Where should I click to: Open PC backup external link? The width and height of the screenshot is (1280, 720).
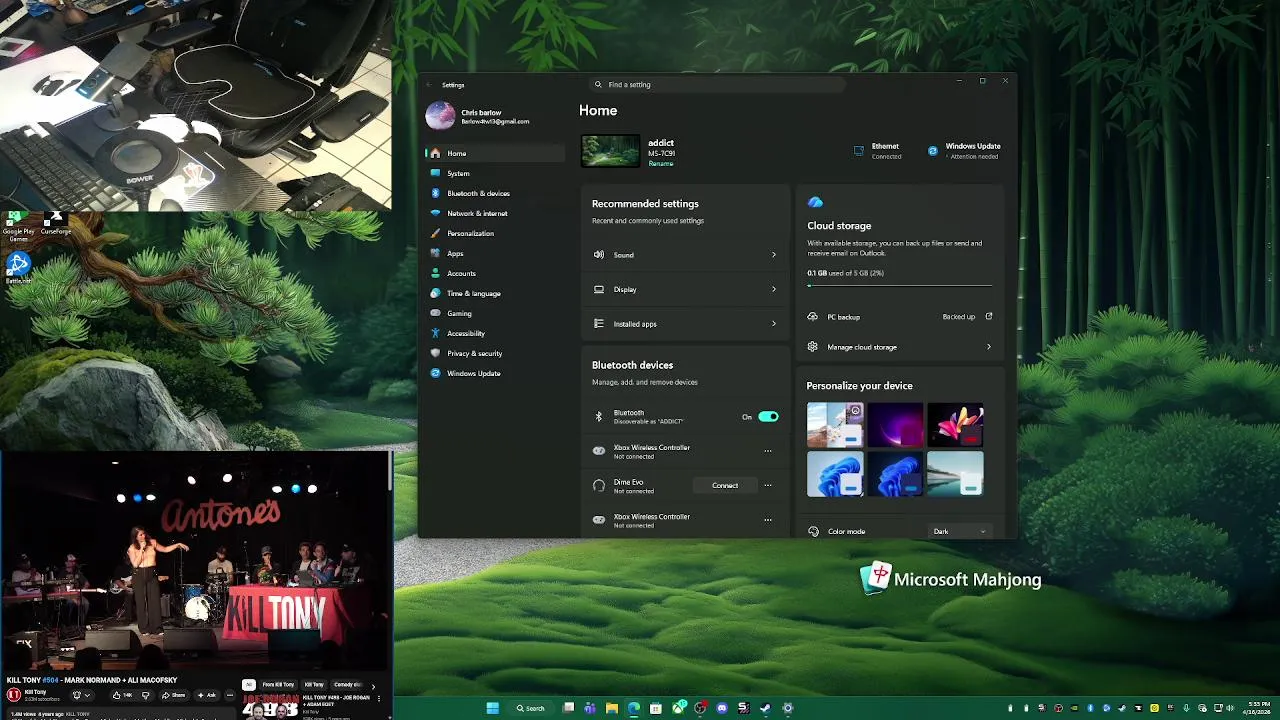click(989, 317)
